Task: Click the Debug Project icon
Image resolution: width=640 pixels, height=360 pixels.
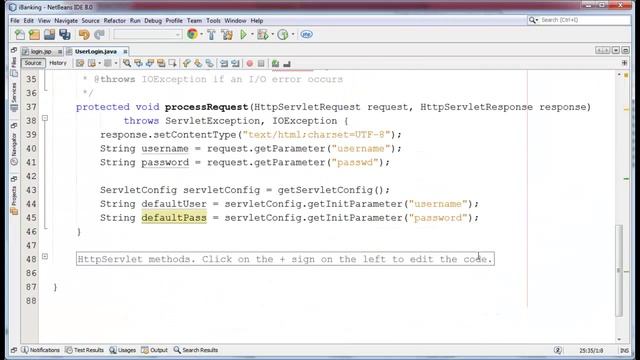Action: [x=263, y=35]
